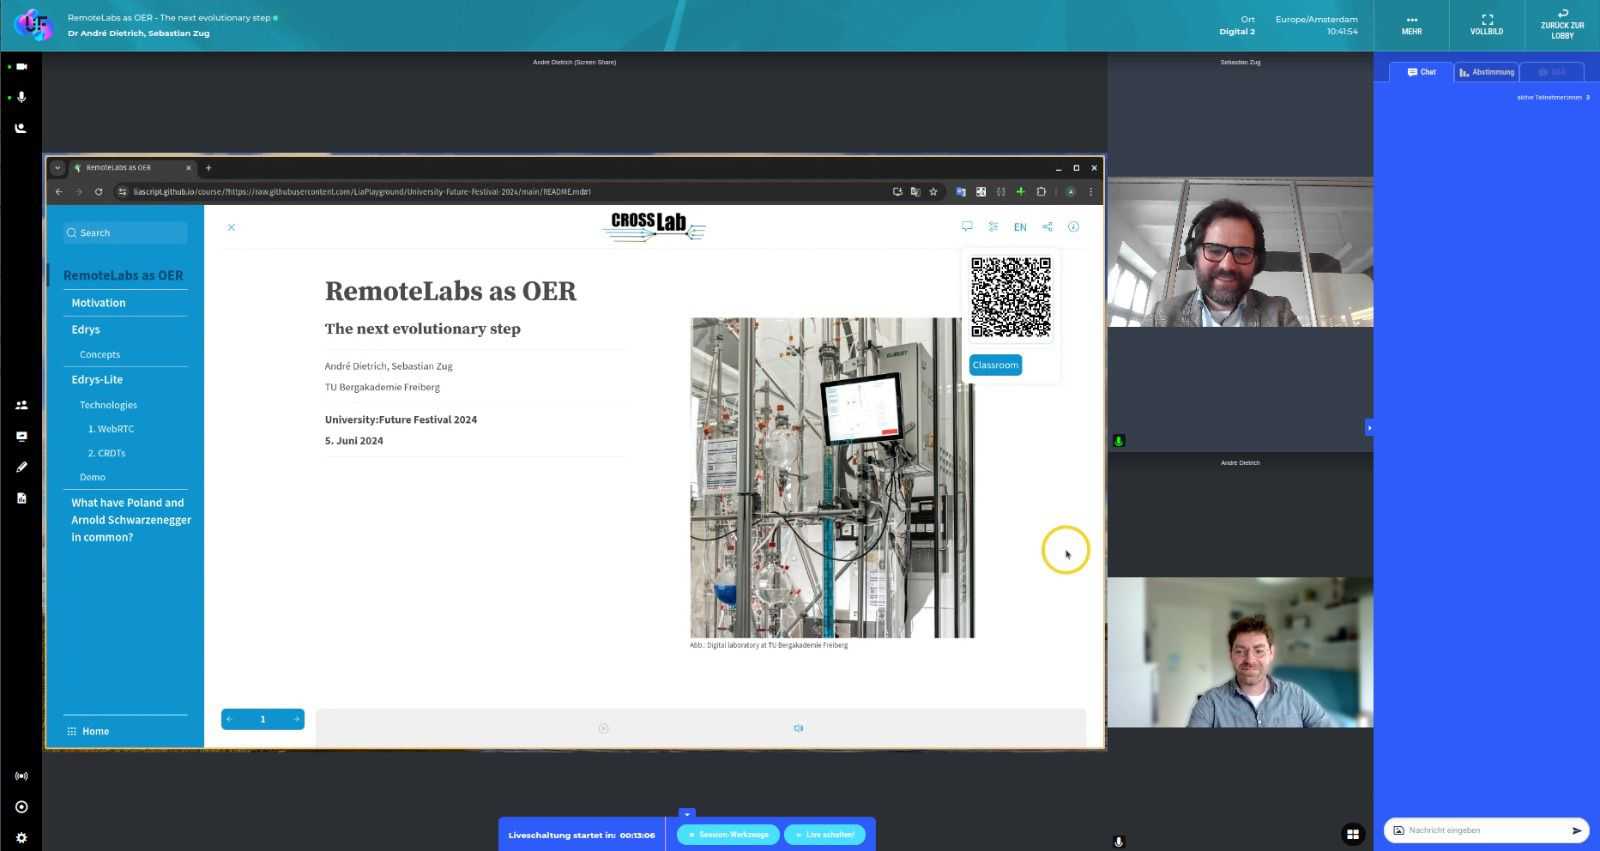Click the screen share icon in sidebar
Viewport: 1600px width, 851px height.
coord(21,436)
